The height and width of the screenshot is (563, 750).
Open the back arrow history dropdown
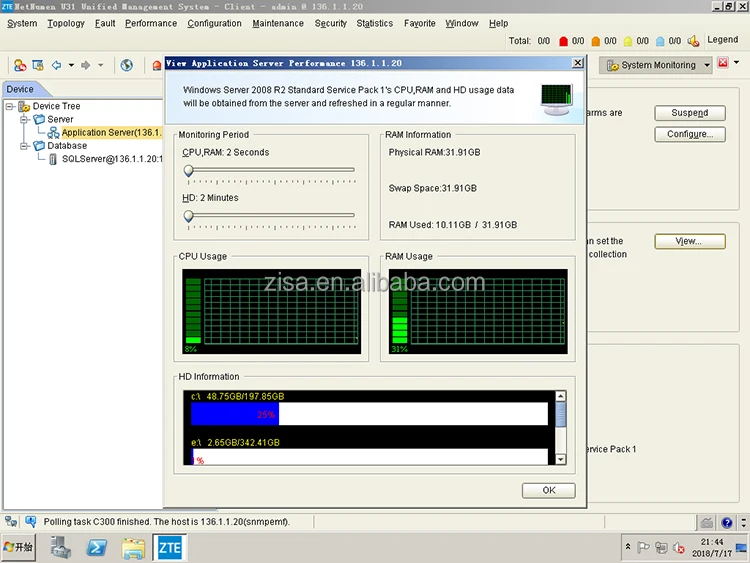70,65
